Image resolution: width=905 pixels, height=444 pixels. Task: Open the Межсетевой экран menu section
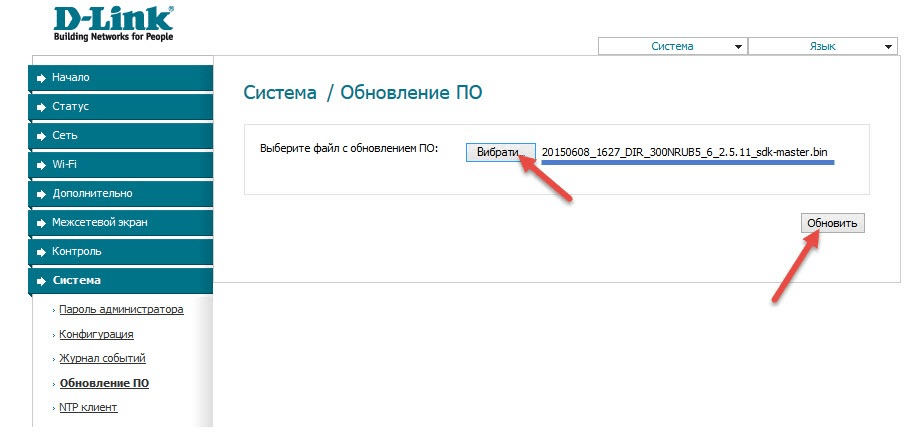(121, 222)
